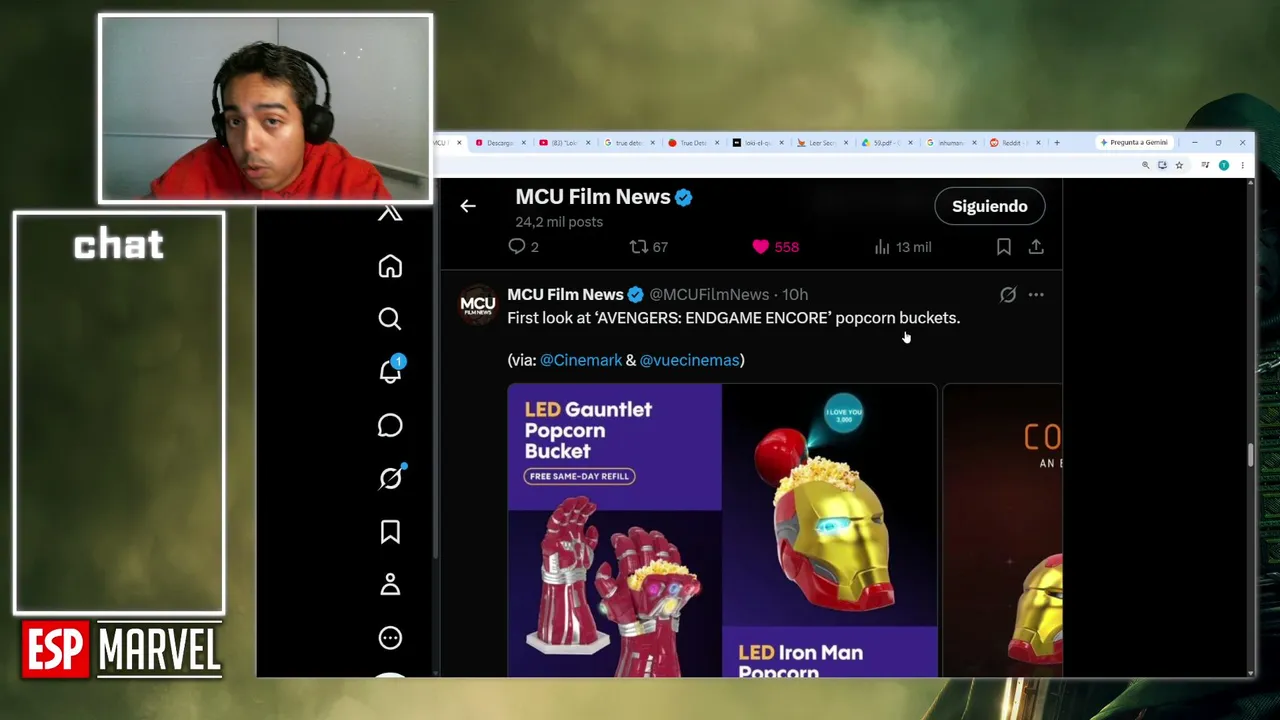Viewport: 1280px width, 720px height.
Task: Share the post using the upload arrow icon
Action: [x=1036, y=247]
